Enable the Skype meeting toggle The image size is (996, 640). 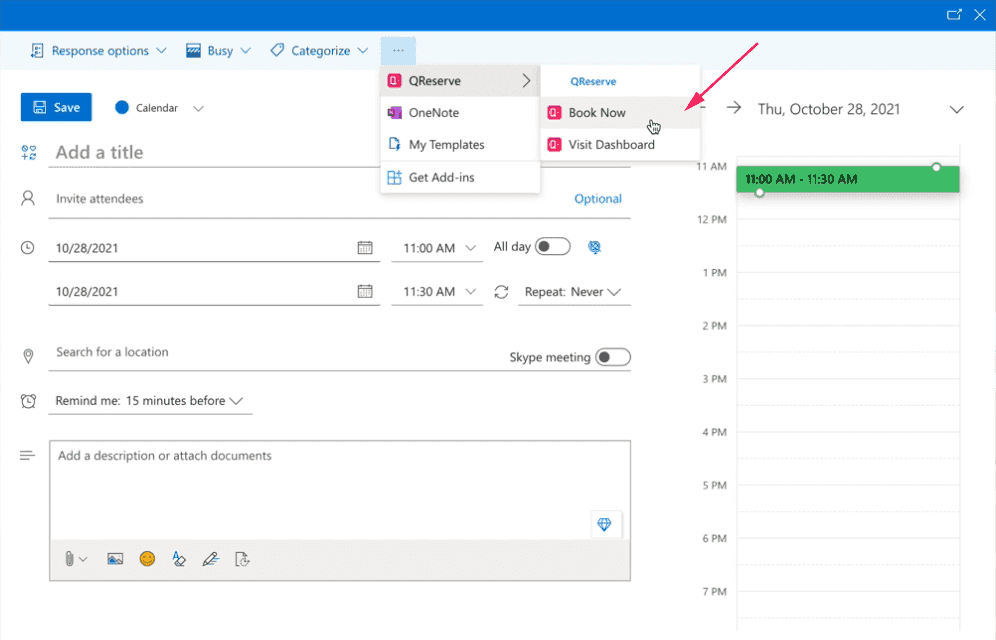click(x=613, y=357)
